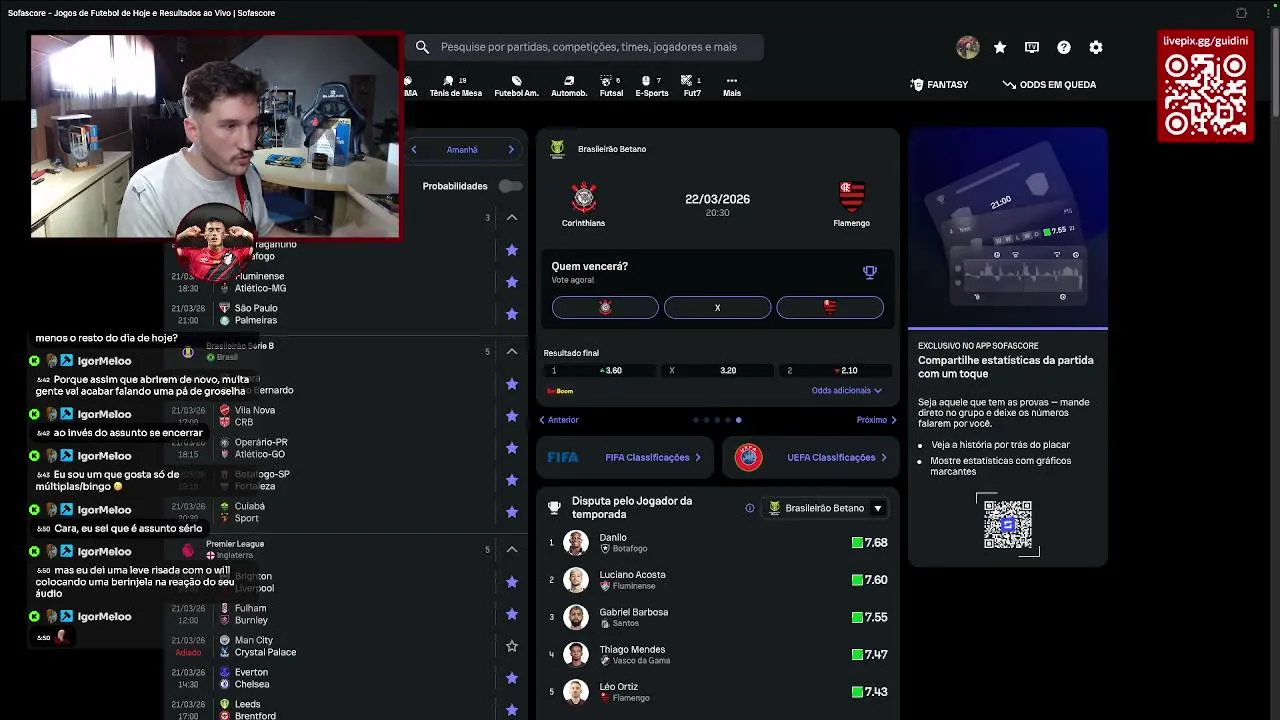The height and width of the screenshot is (720, 1280).
Task: Open the Premier League logo in match list
Action: 188,550
